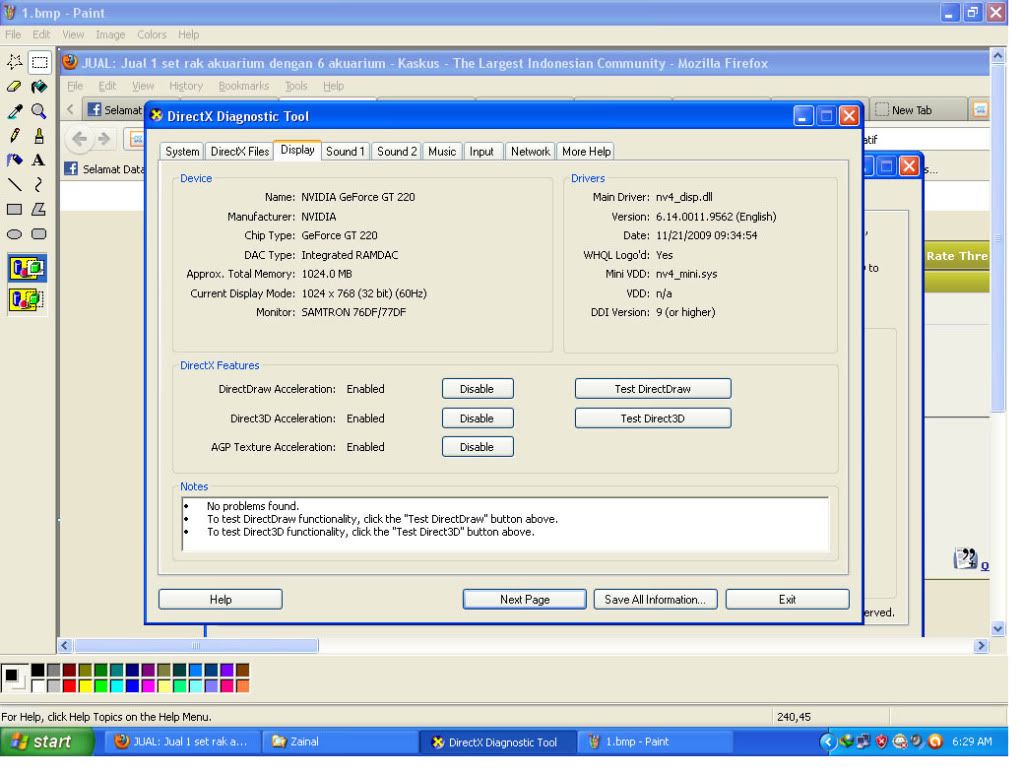Image resolution: width=1023 pixels, height=772 pixels.
Task: Choose the rectangular Select tool in Paint
Action: [39, 62]
